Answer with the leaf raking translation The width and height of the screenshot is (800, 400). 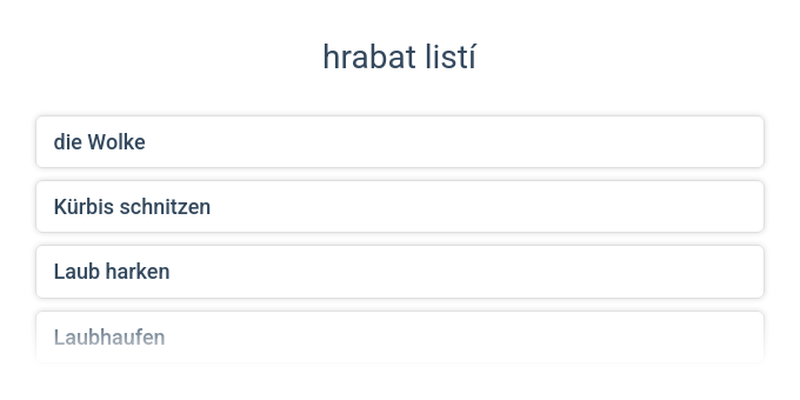[x=400, y=271]
